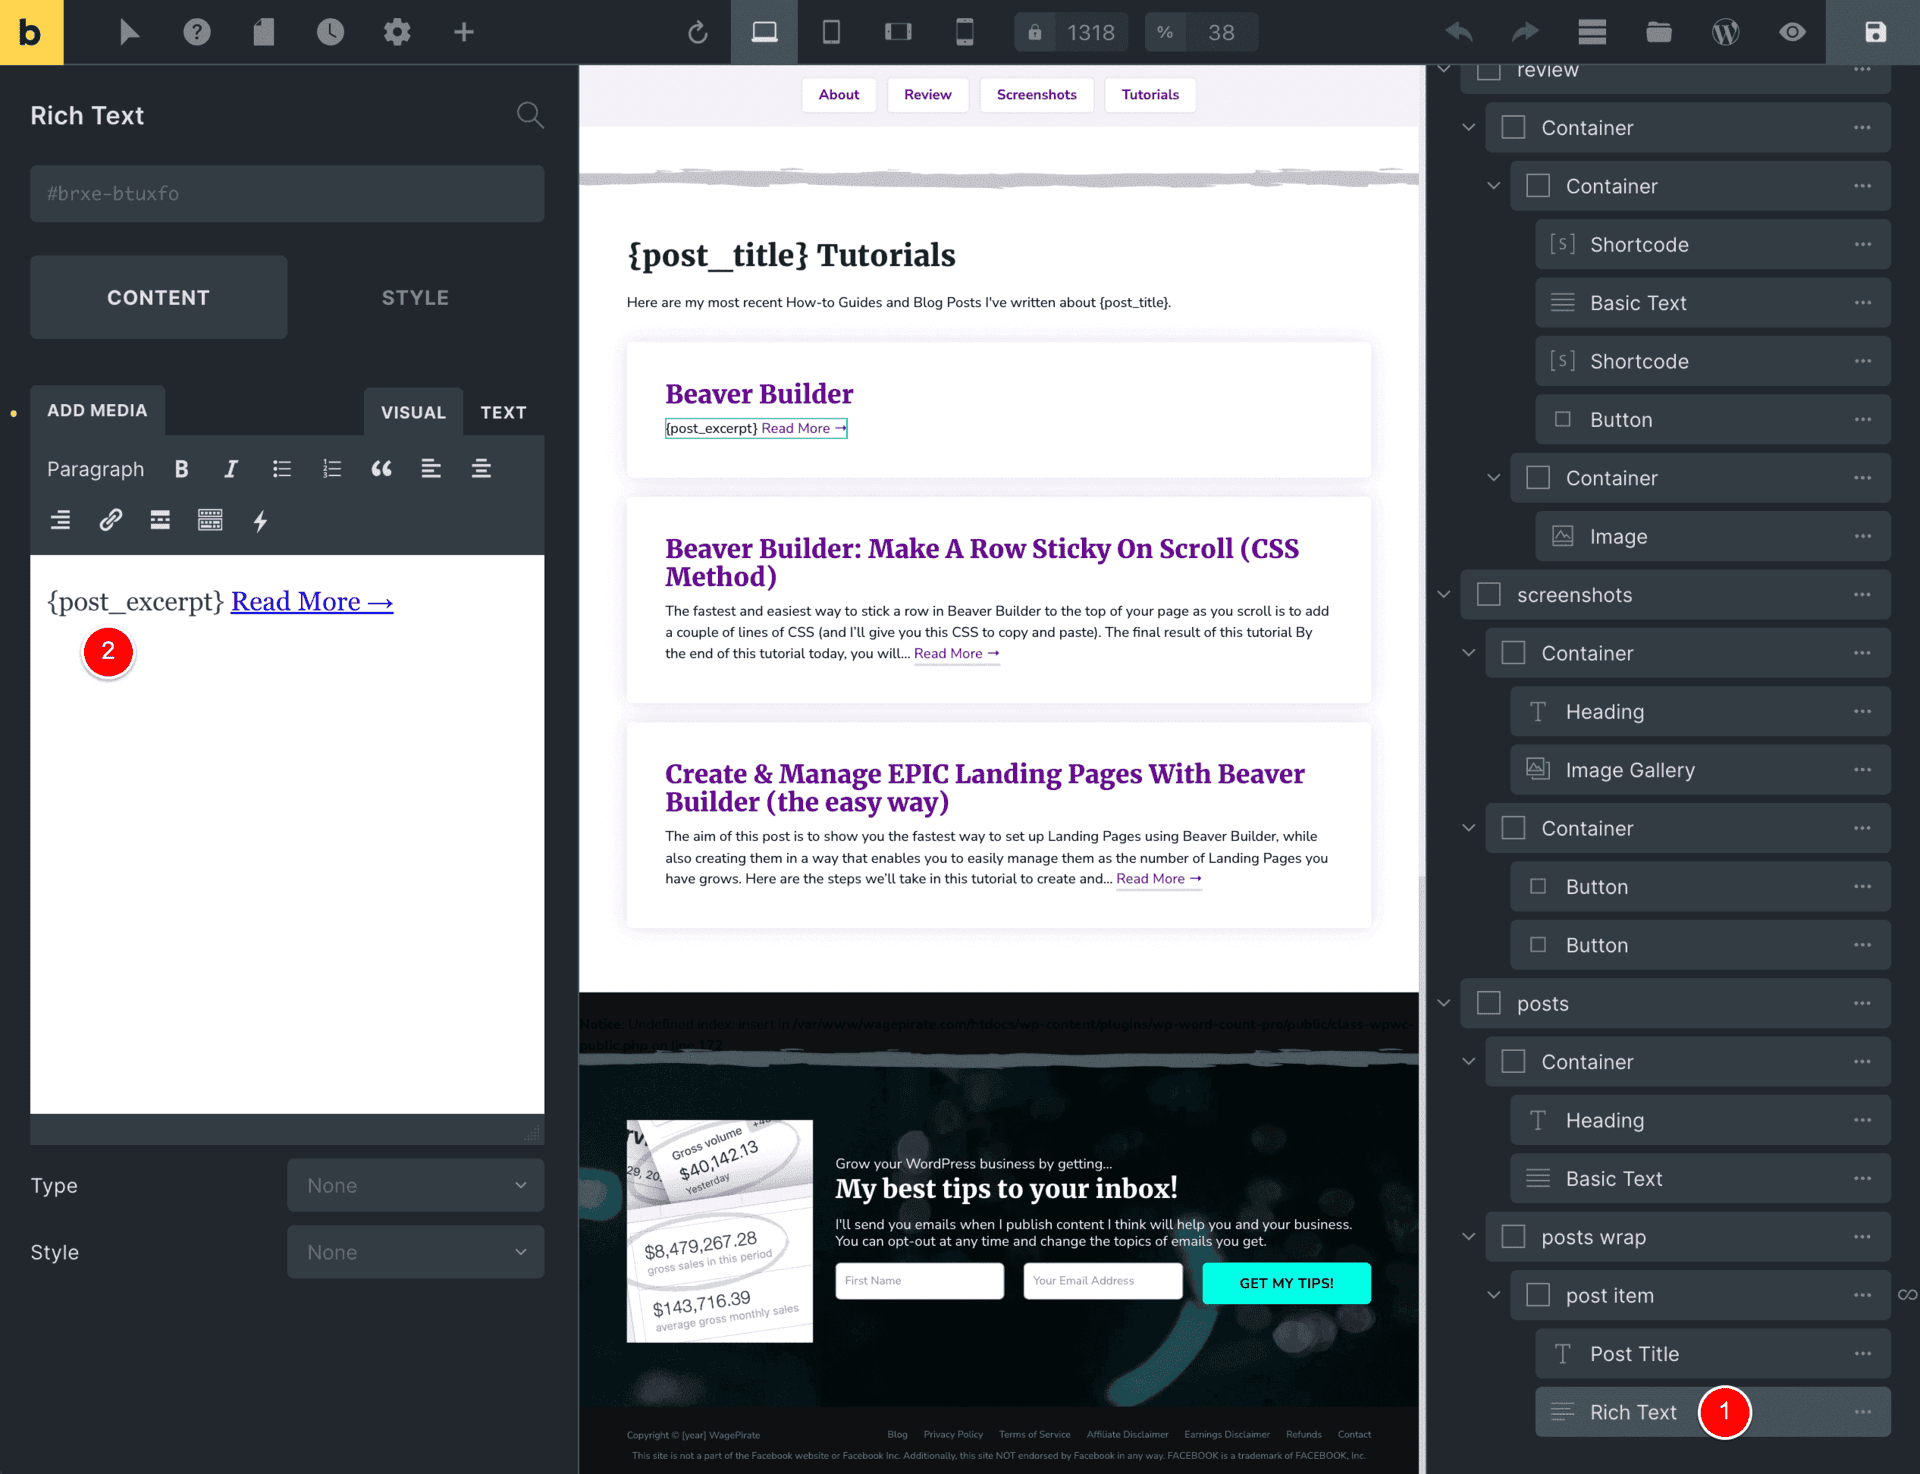This screenshot has width=1920, height=1474.
Task: Click the First Name field
Action: point(919,1281)
